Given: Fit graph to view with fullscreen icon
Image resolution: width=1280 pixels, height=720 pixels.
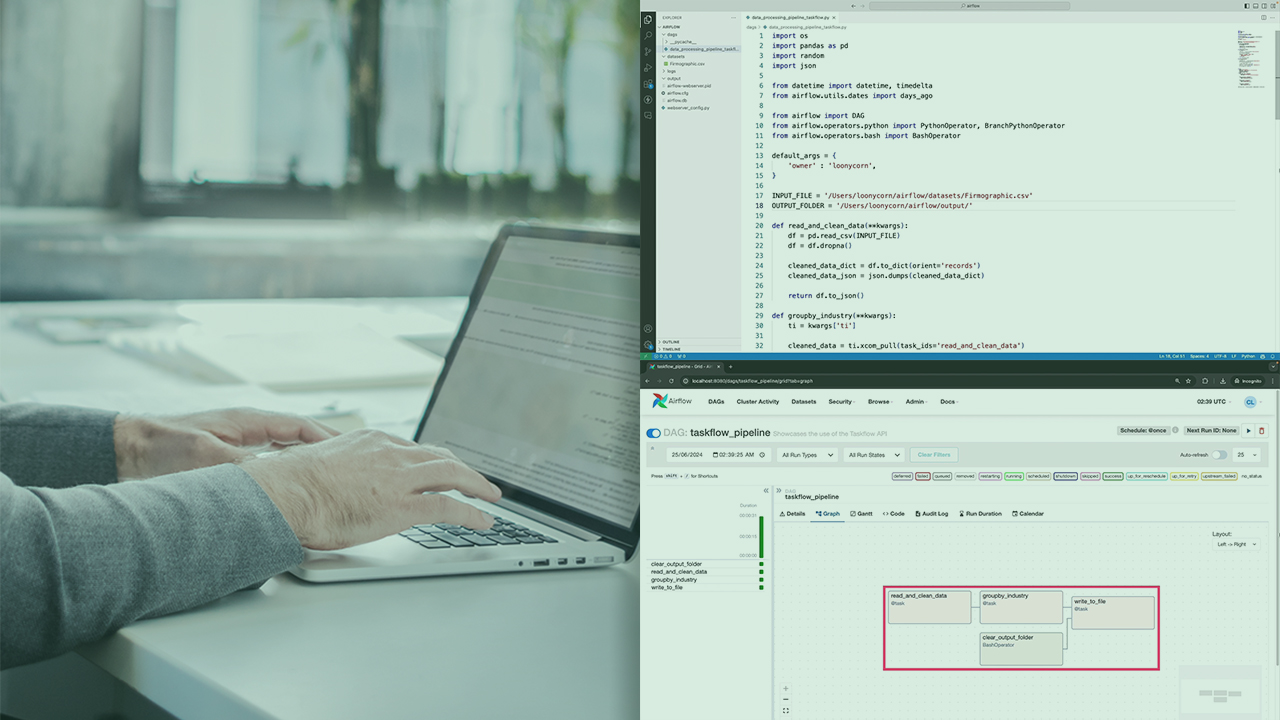Looking at the screenshot, I should click(x=786, y=710).
